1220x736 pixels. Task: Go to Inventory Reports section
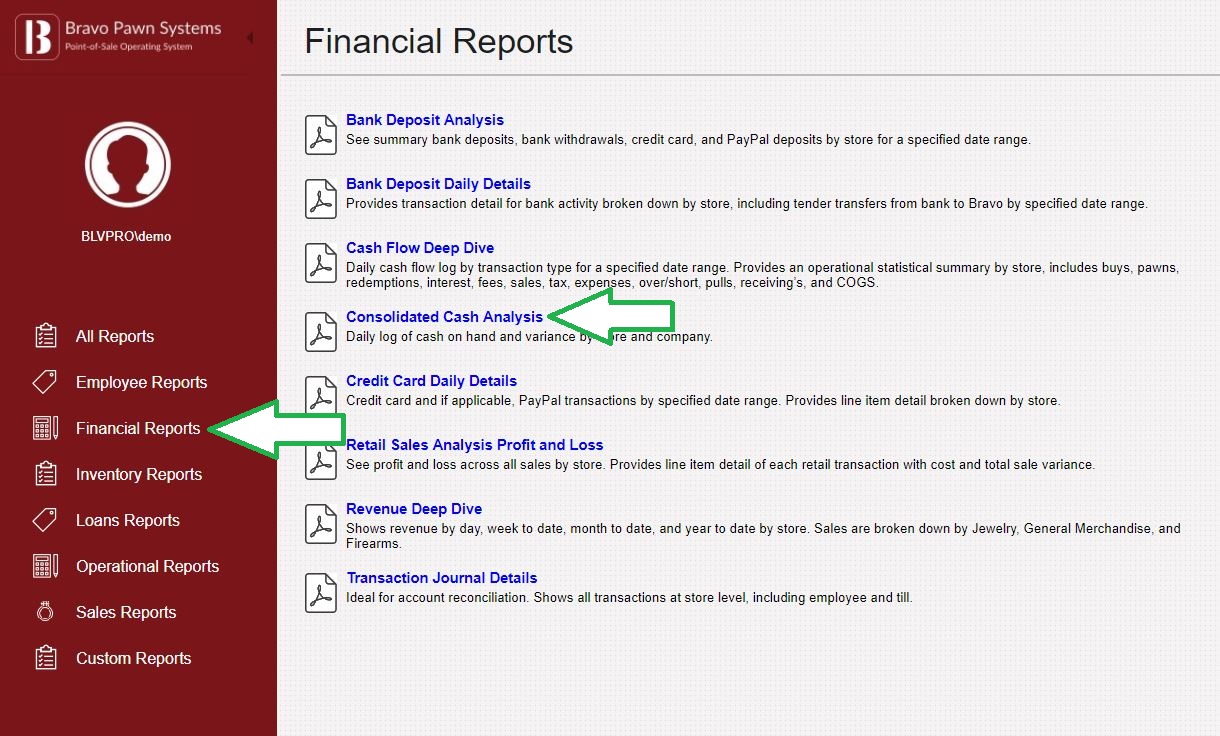[139, 474]
